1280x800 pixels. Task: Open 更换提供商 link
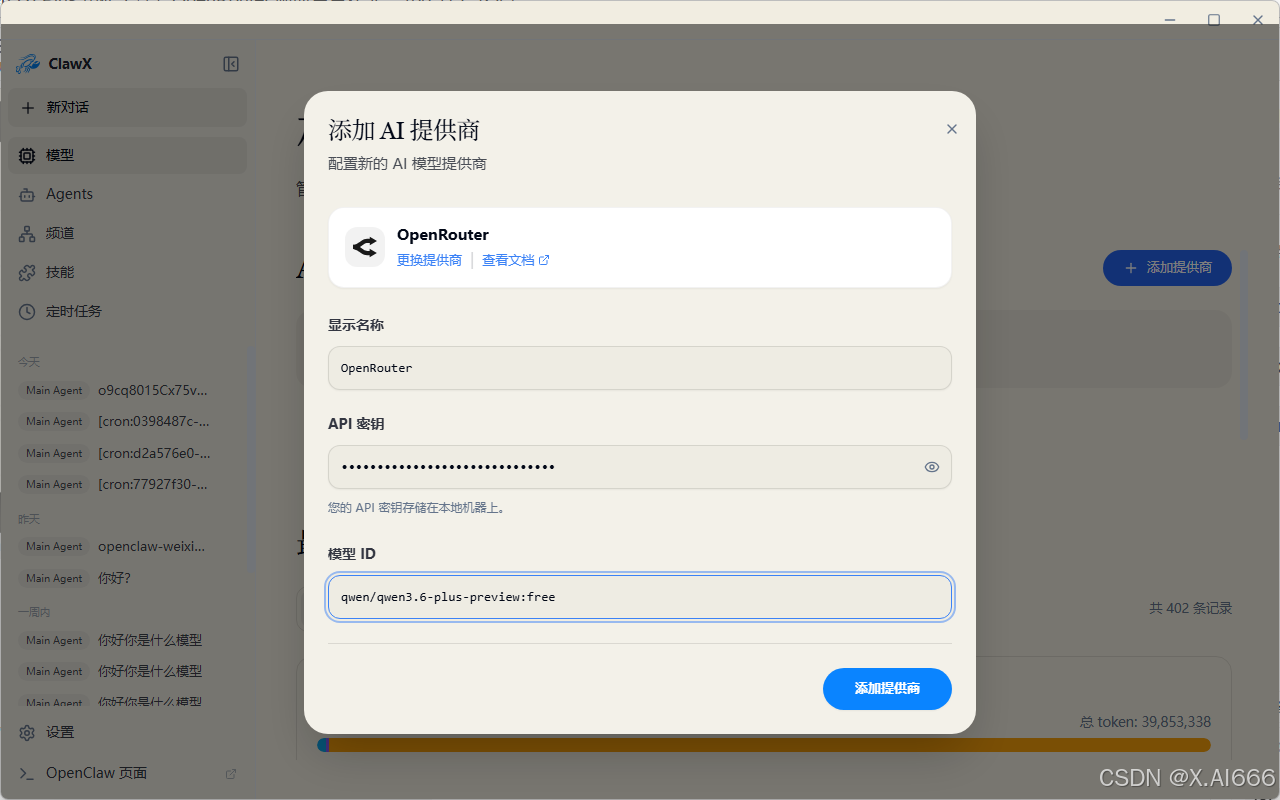point(429,260)
